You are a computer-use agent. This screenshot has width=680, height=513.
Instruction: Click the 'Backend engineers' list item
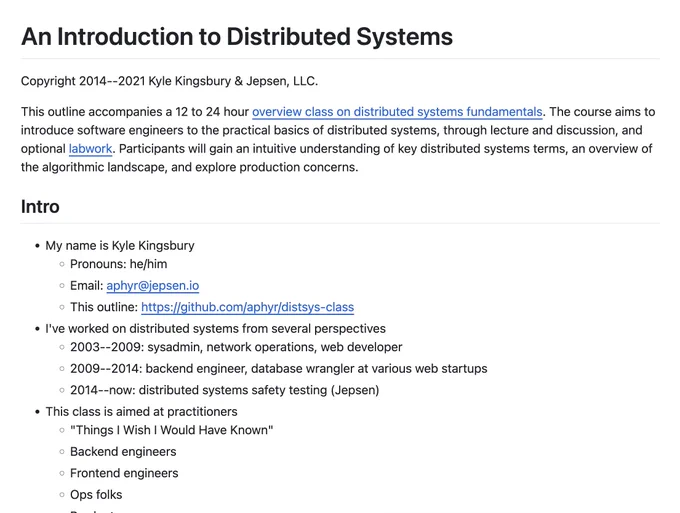tap(123, 452)
